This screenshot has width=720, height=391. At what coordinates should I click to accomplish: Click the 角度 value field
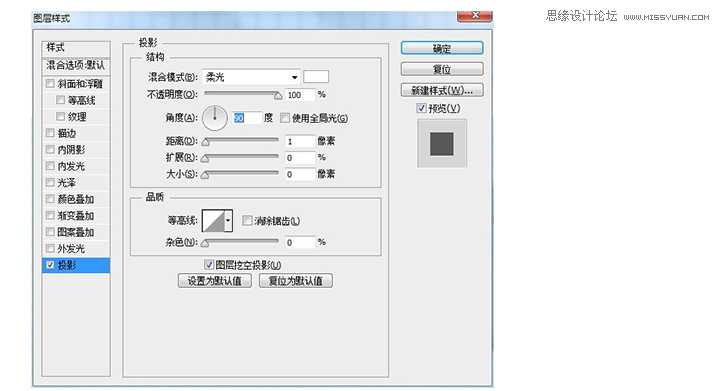(x=247, y=118)
